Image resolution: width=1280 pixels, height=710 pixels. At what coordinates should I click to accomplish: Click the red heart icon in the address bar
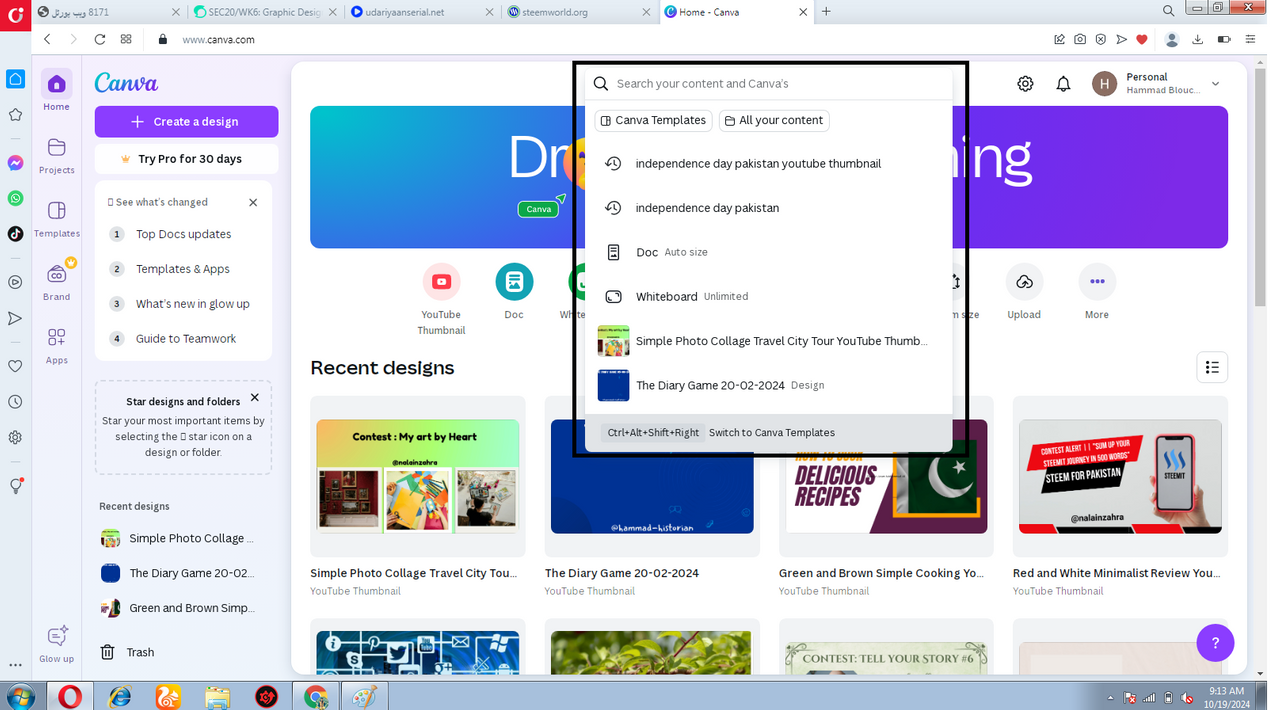coord(1142,39)
